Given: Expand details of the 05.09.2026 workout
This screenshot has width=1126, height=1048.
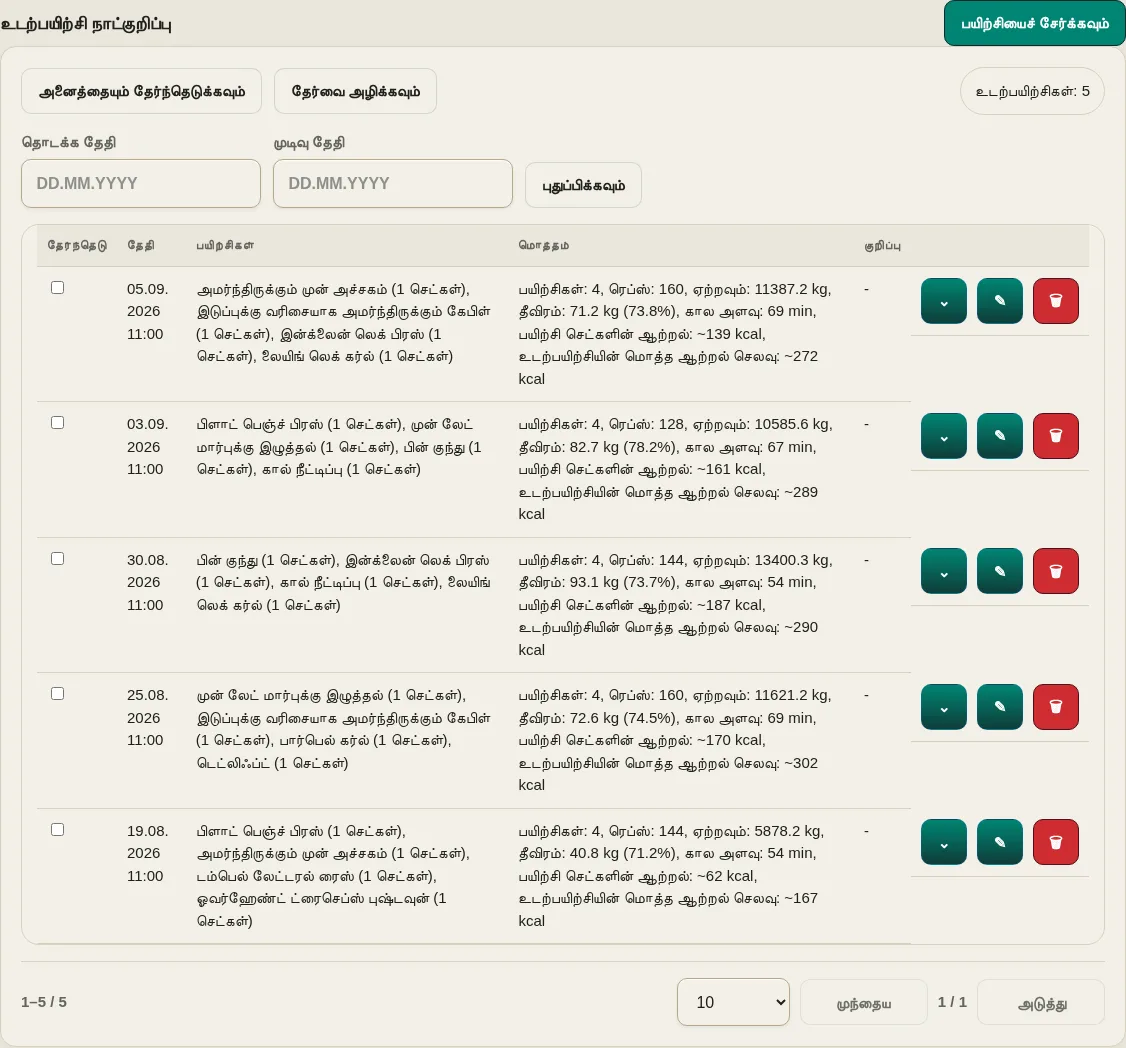Looking at the screenshot, I should tap(944, 301).
